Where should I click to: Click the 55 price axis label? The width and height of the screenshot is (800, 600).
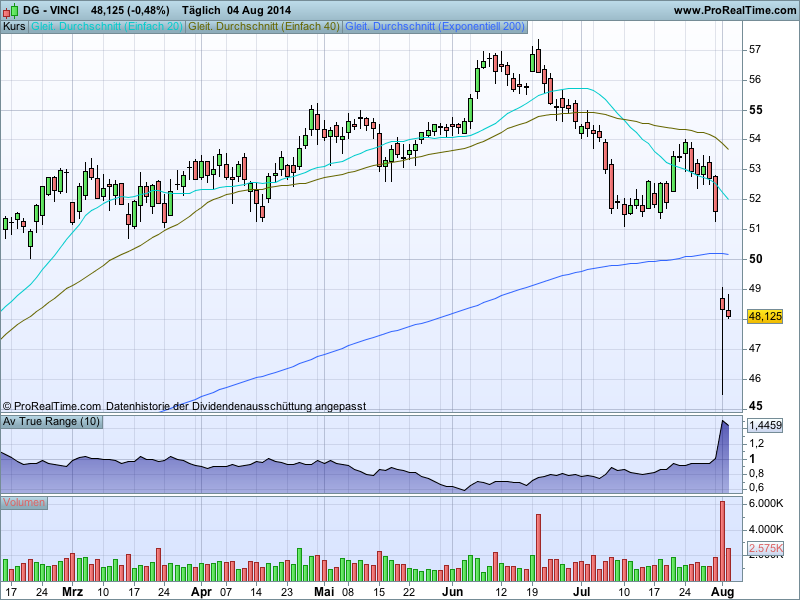point(756,110)
